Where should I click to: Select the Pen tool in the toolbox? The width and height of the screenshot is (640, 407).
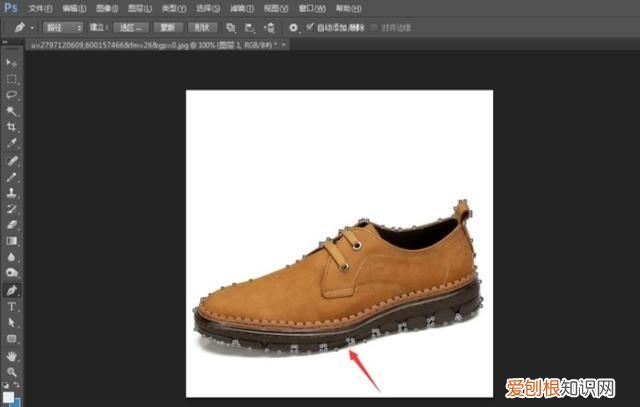click(11, 290)
